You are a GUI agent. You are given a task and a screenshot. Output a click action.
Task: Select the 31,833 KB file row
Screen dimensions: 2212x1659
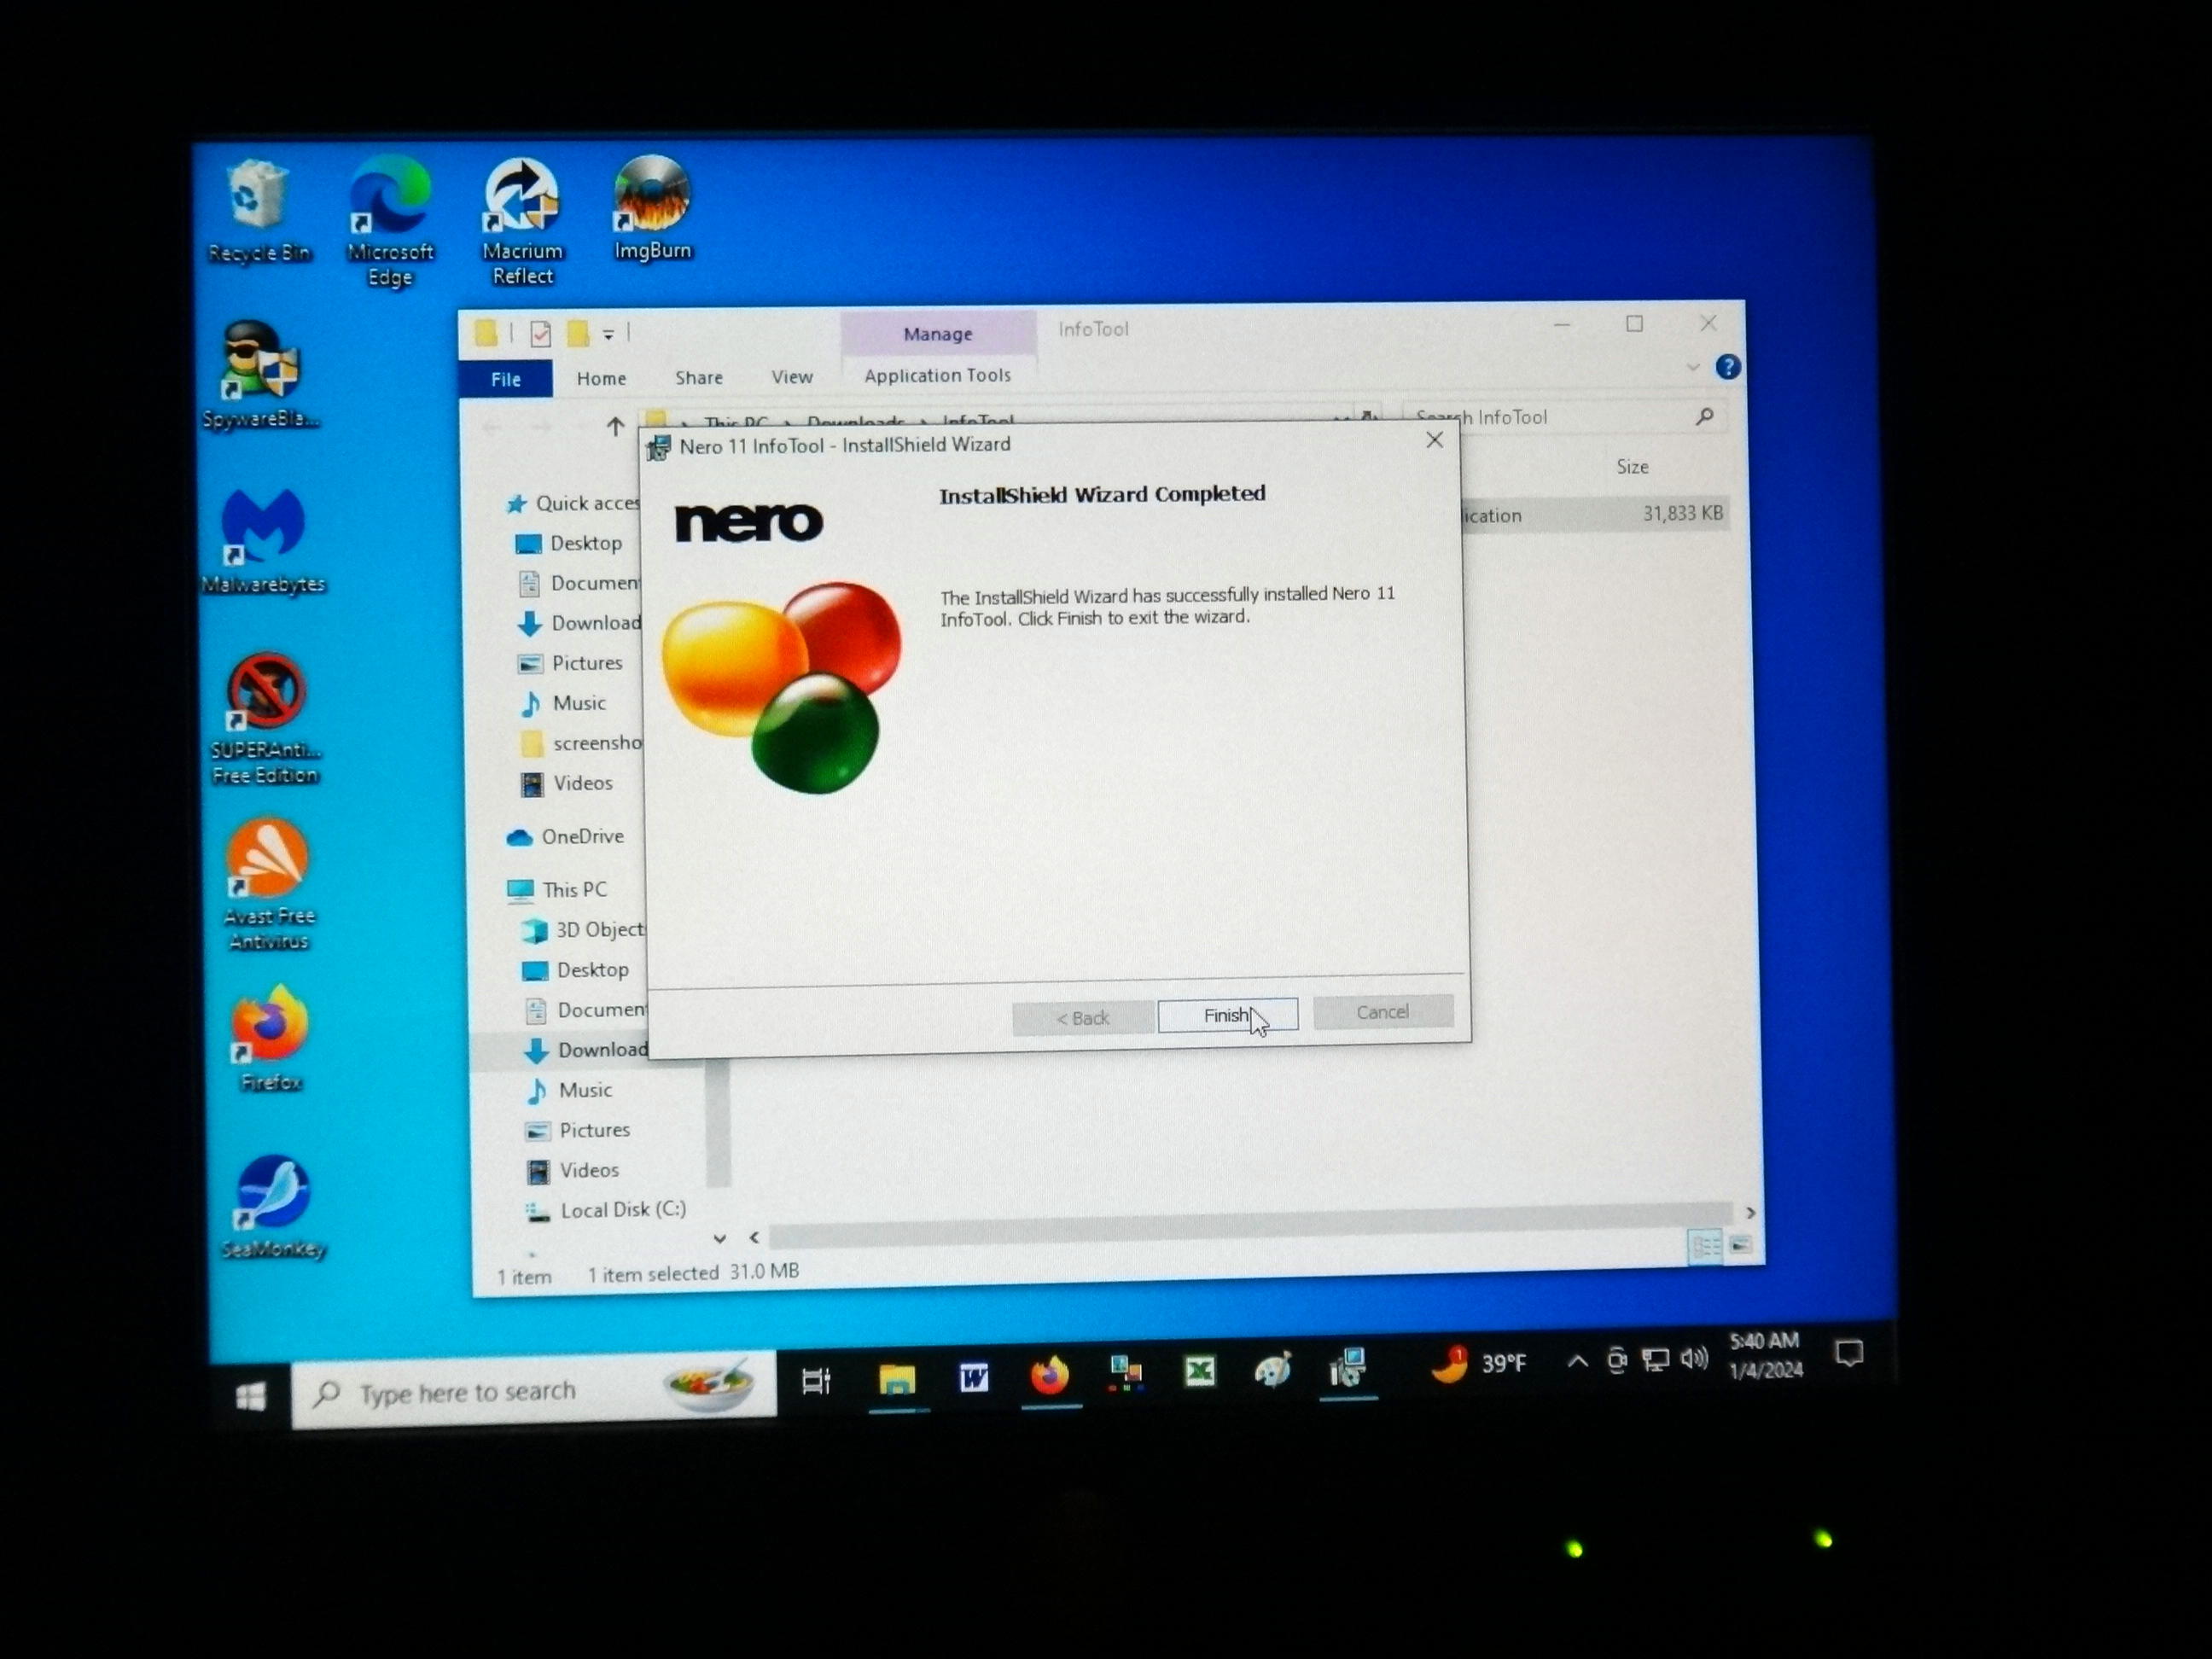coord(1594,514)
